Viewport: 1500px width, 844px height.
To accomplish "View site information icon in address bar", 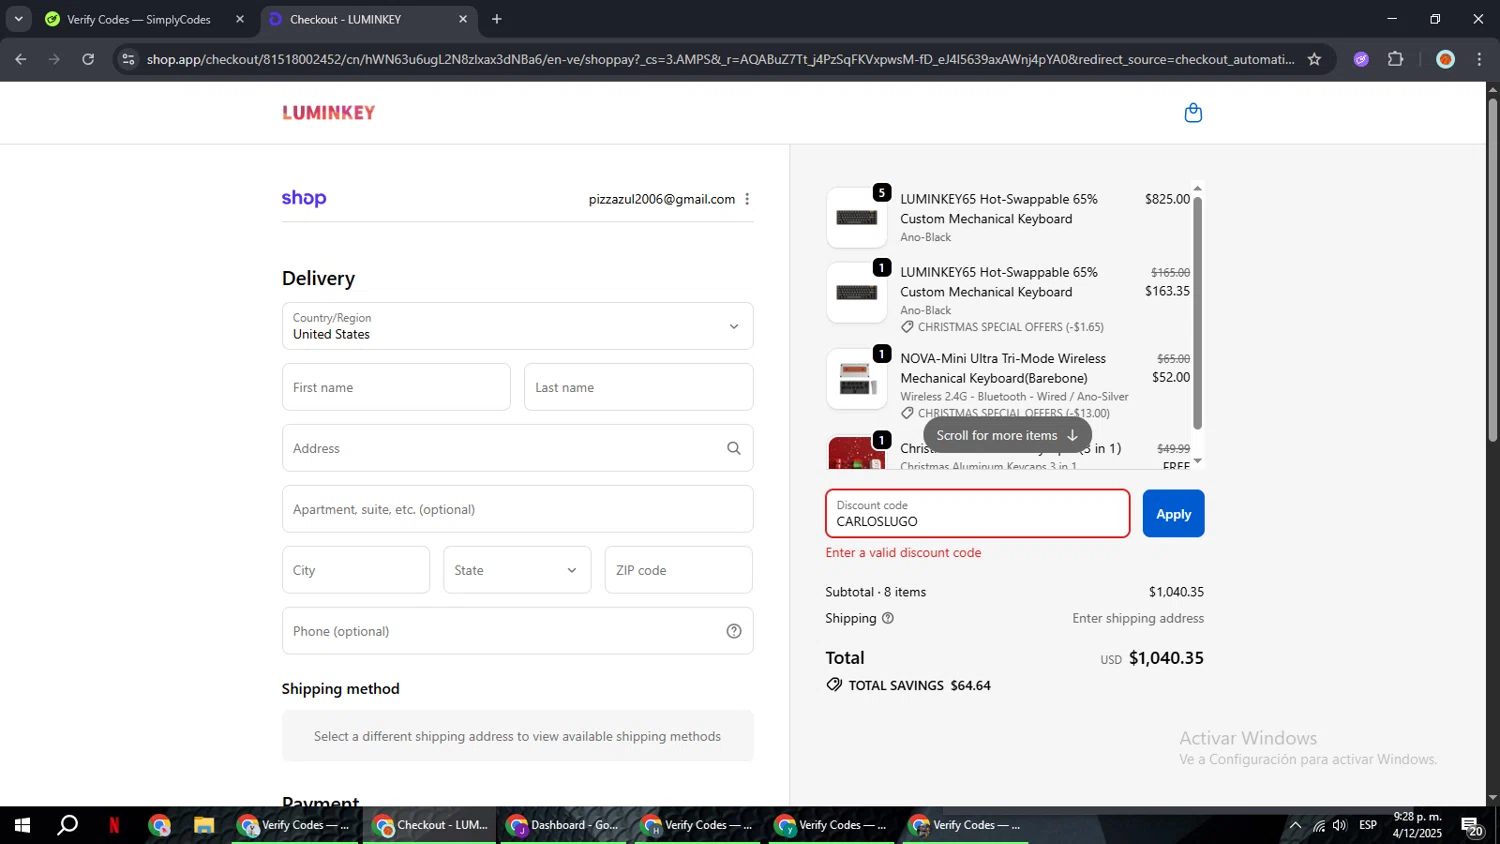I will click(127, 59).
